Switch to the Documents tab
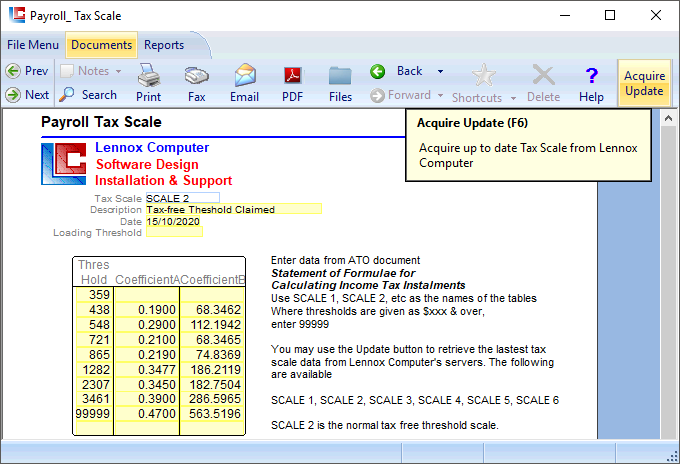 pyautogui.click(x=101, y=45)
